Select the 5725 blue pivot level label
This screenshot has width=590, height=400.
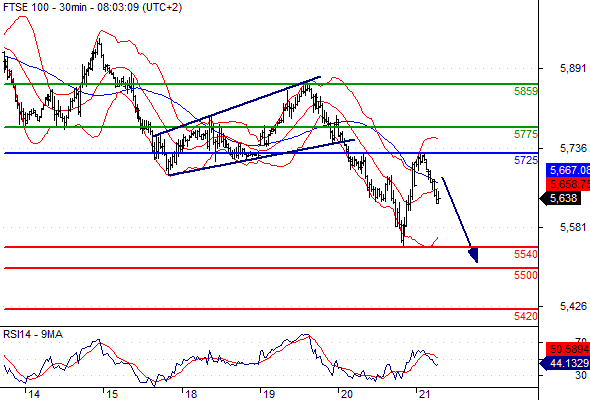(x=526, y=160)
